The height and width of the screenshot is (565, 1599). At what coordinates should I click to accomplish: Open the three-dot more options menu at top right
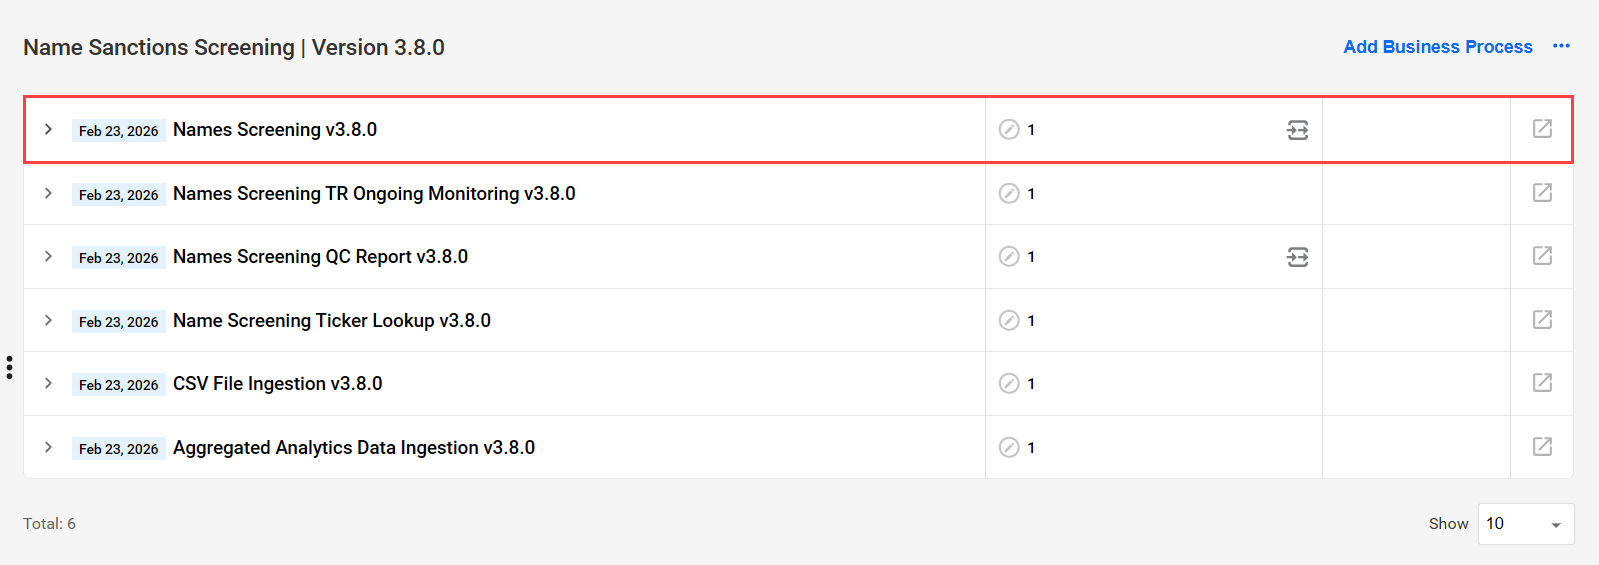click(x=1561, y=46)
